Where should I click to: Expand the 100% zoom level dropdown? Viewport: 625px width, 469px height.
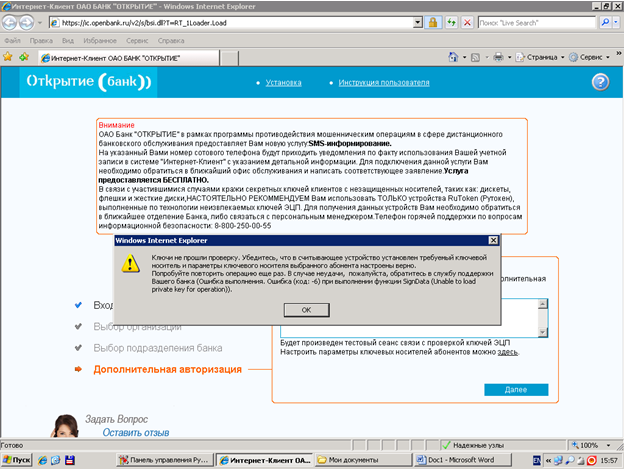click(x=595, y=444)
